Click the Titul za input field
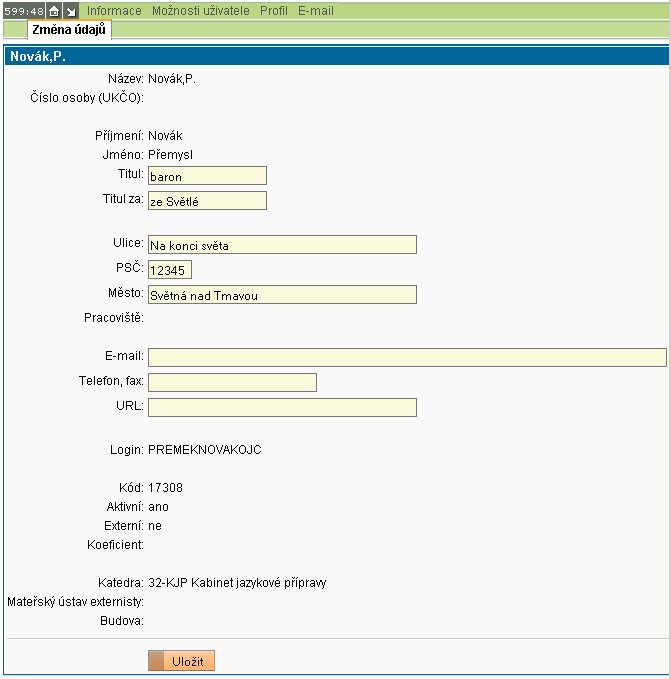 pos(207,201)
